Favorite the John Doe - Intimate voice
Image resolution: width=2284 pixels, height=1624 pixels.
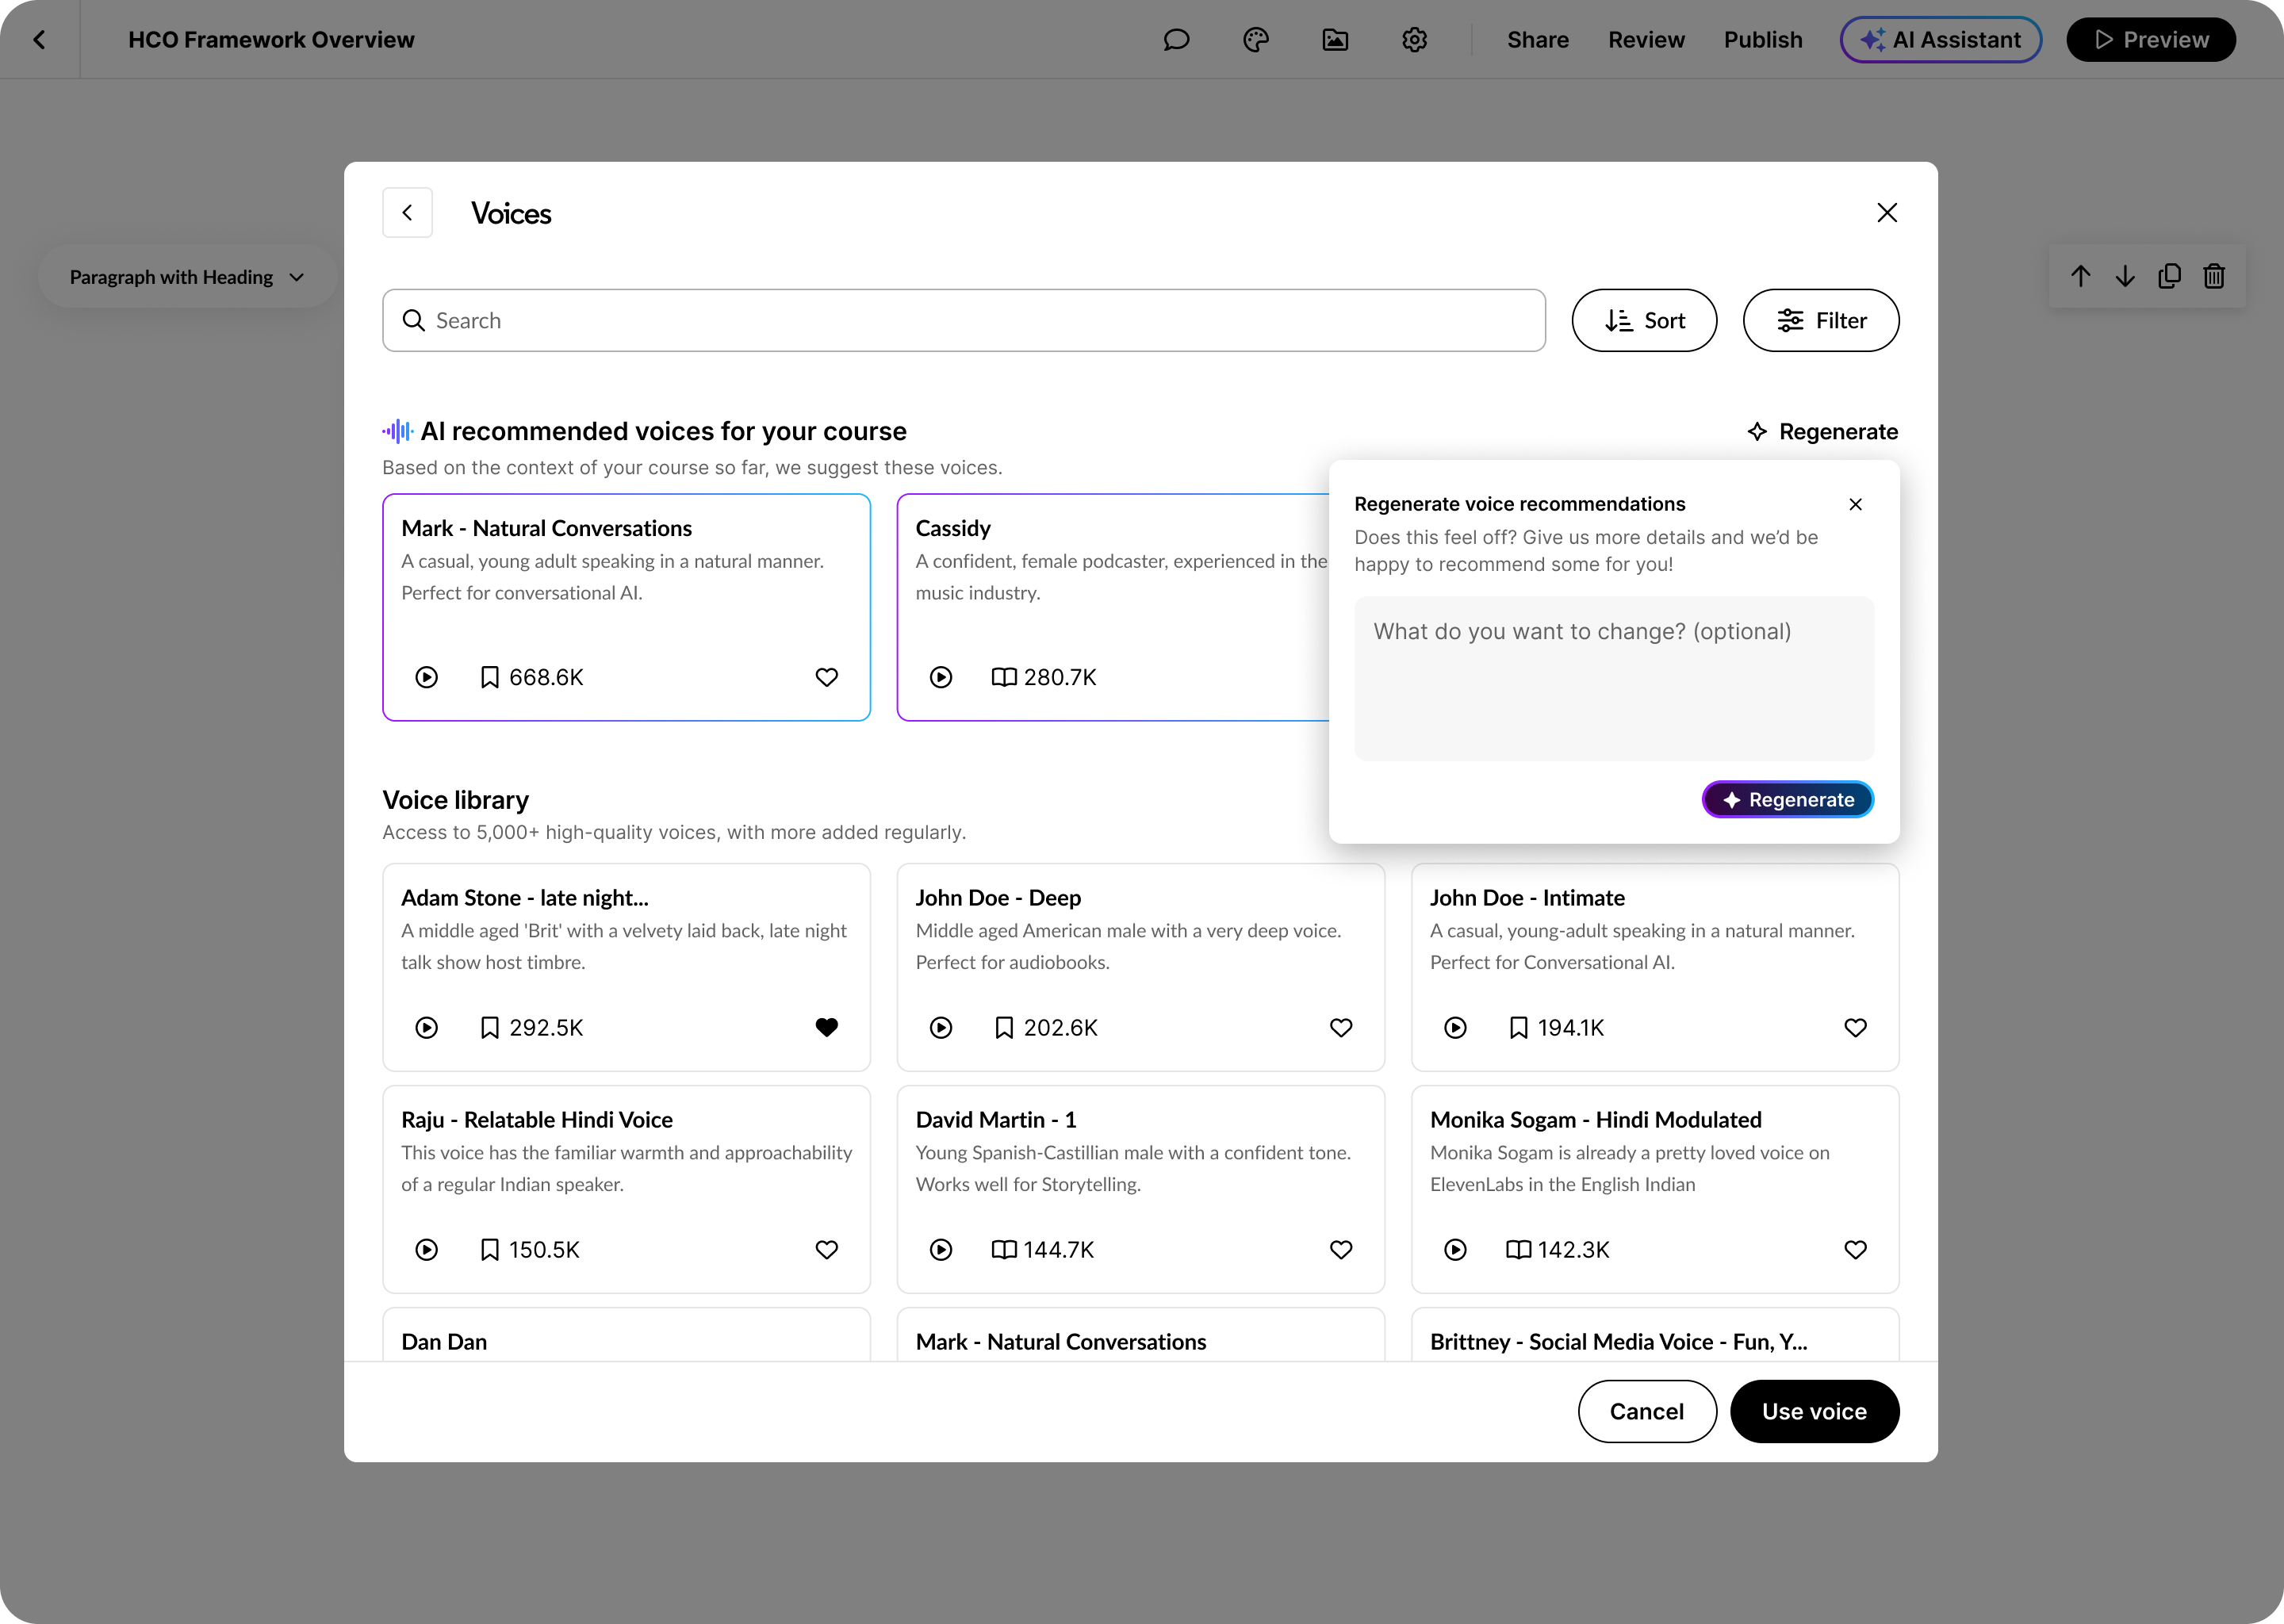click(x=1855, y=1027)
